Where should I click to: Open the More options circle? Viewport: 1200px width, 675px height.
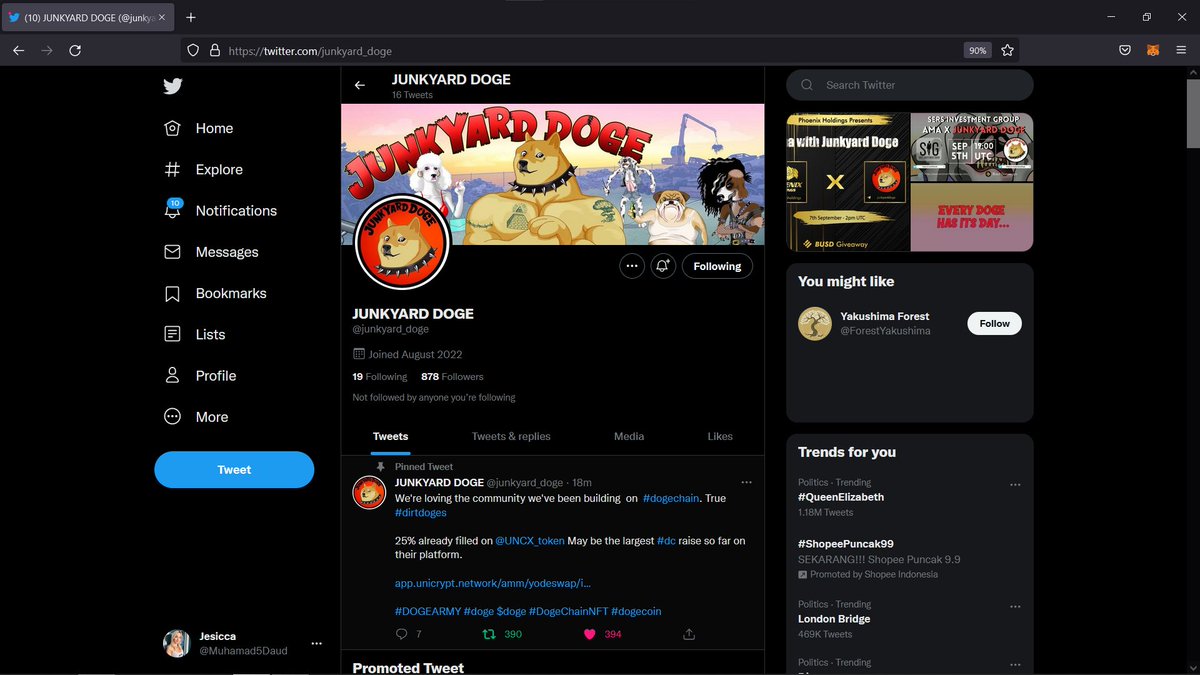click(x=196, y=417)
